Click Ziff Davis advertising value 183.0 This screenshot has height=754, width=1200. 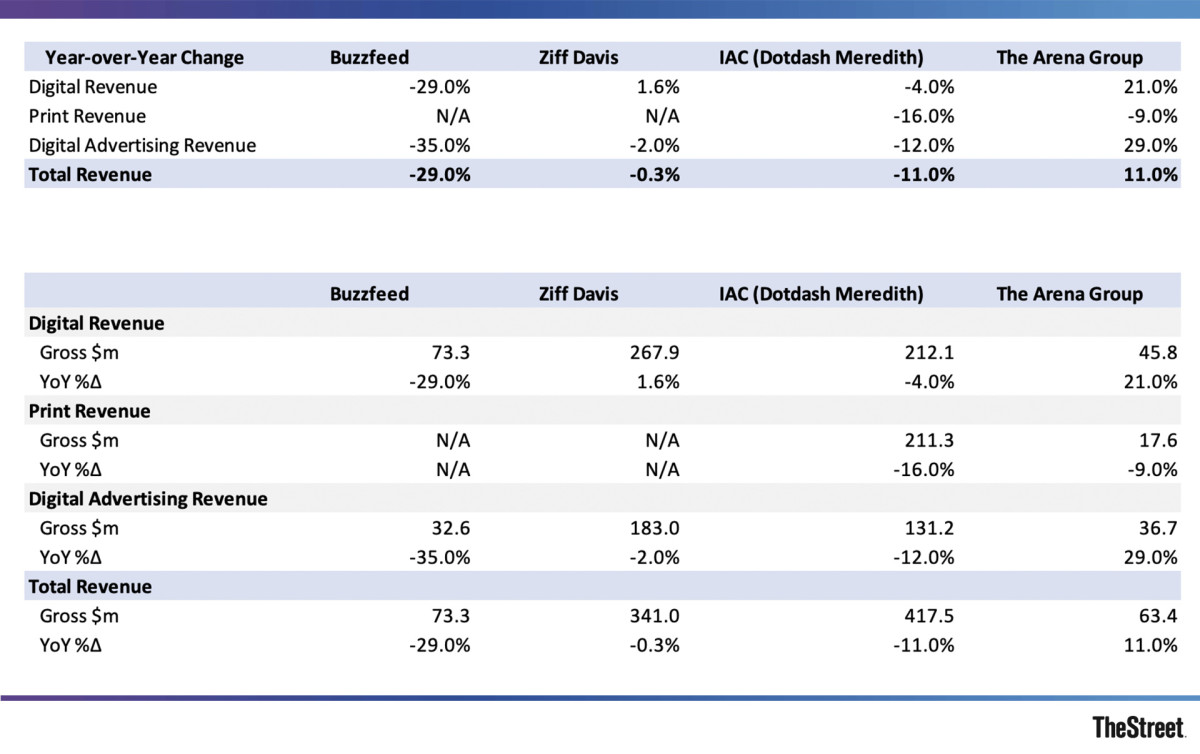tap(655, 529)
